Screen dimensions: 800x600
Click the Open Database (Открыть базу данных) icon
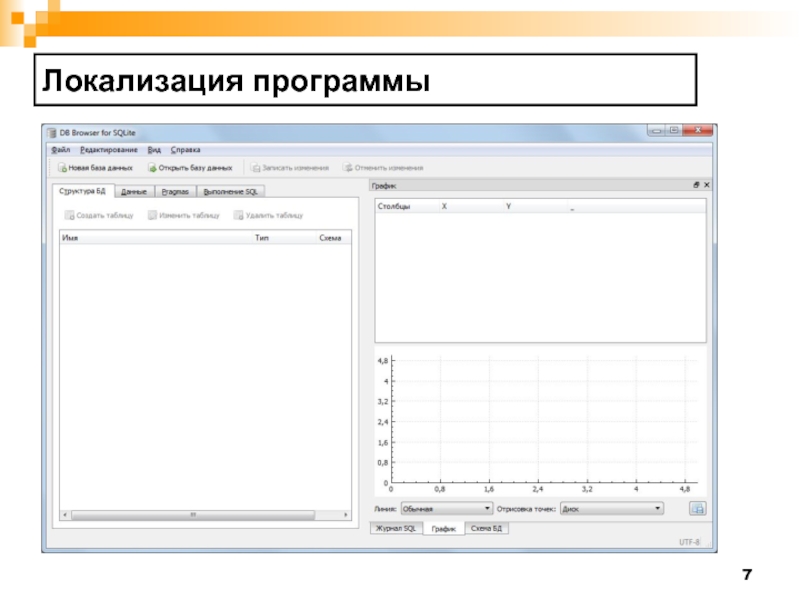pyautogui.click(x=152, y=168)
